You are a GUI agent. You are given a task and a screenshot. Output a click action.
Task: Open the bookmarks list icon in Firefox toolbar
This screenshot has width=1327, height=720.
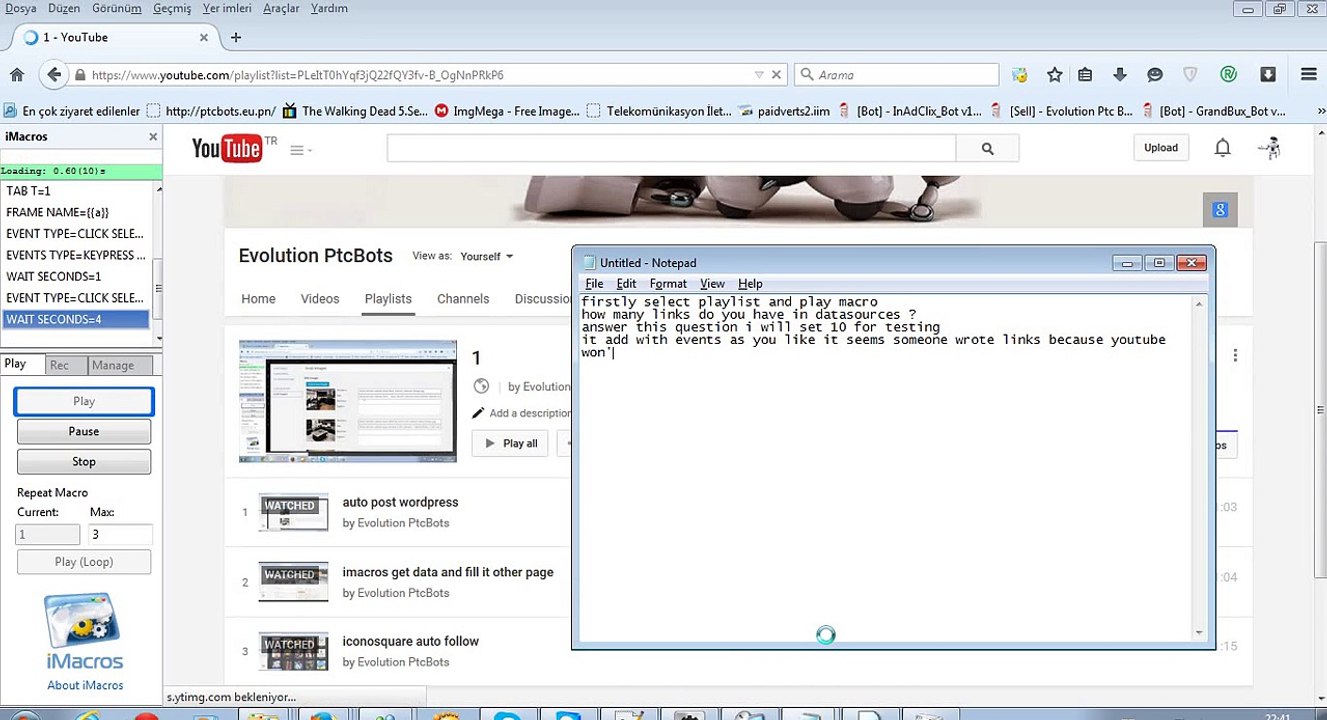point(1085,75)
